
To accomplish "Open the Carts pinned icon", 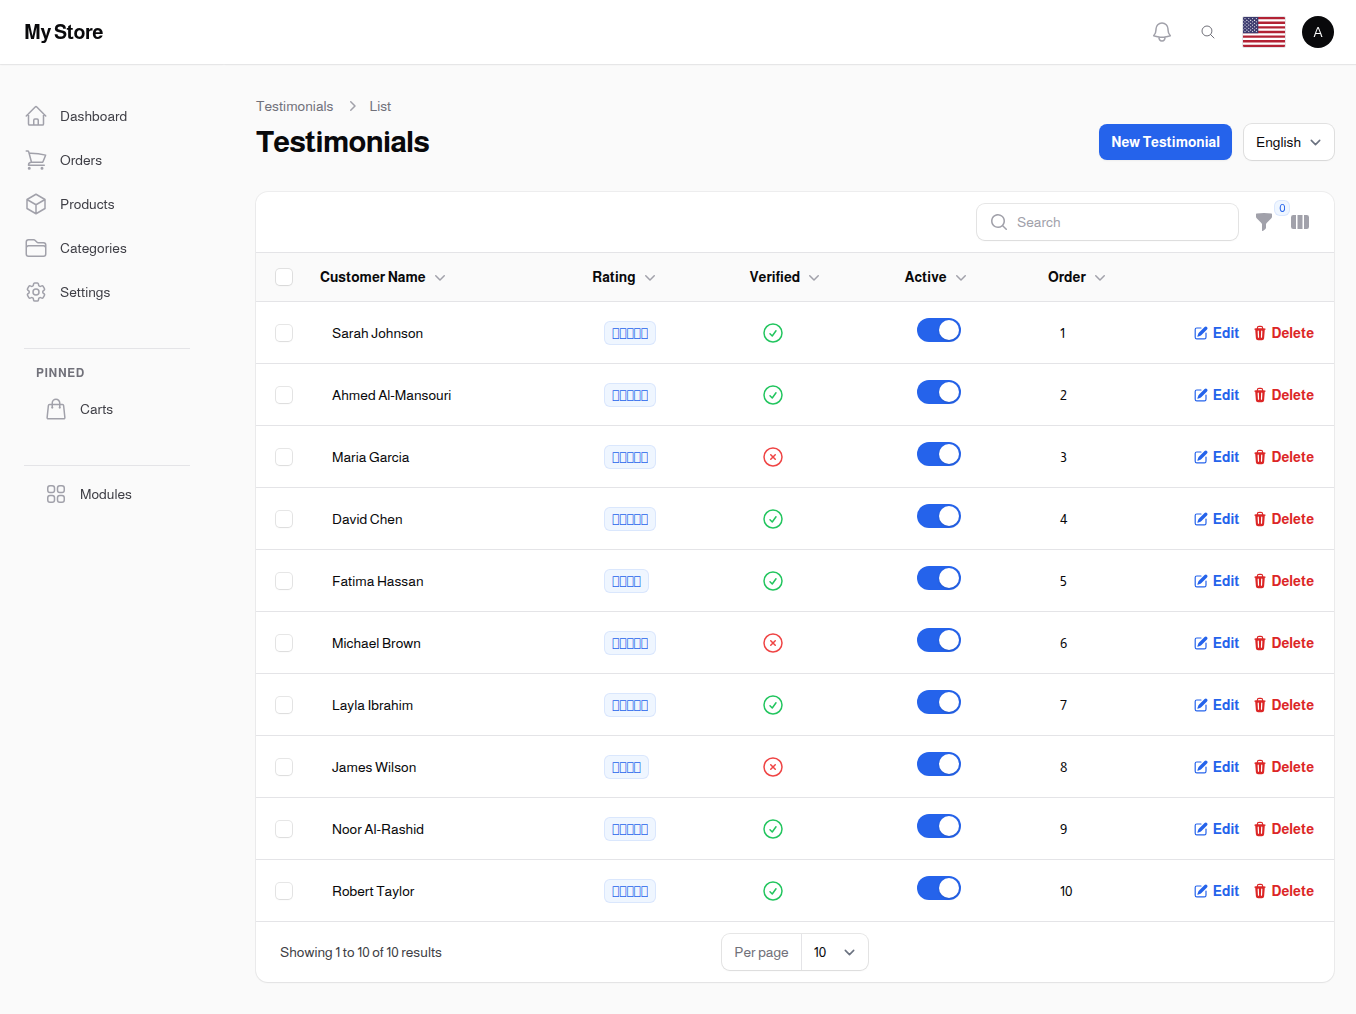I will point(56,409).
